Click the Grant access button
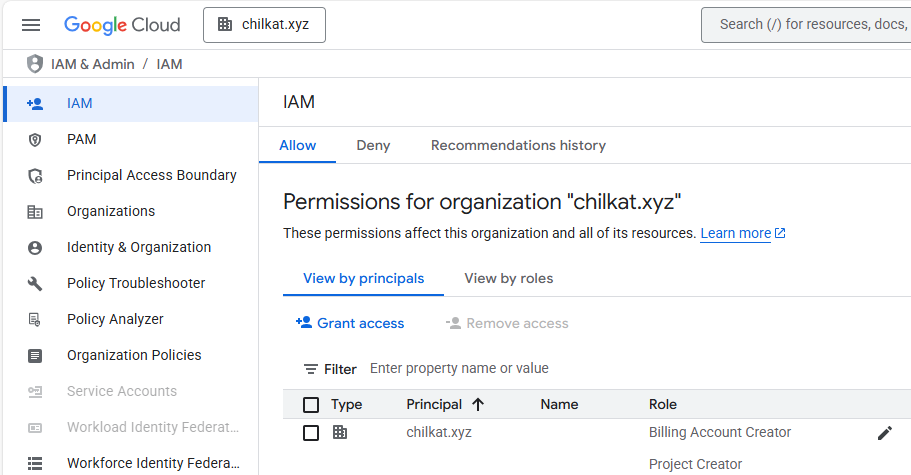Screen dimensions: 911x475 (350, 323)
